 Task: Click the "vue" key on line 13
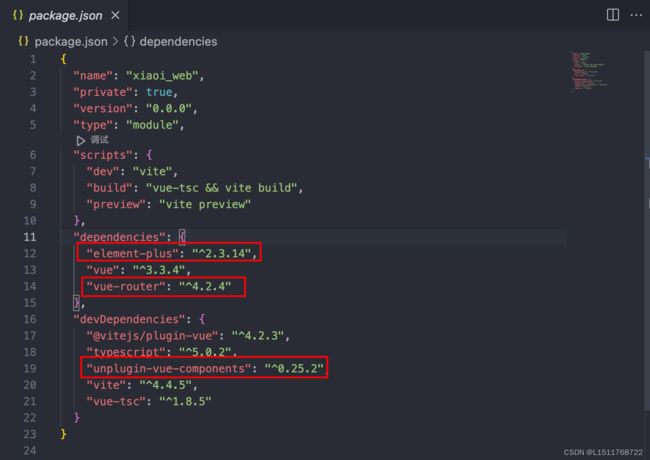(103, 270)
